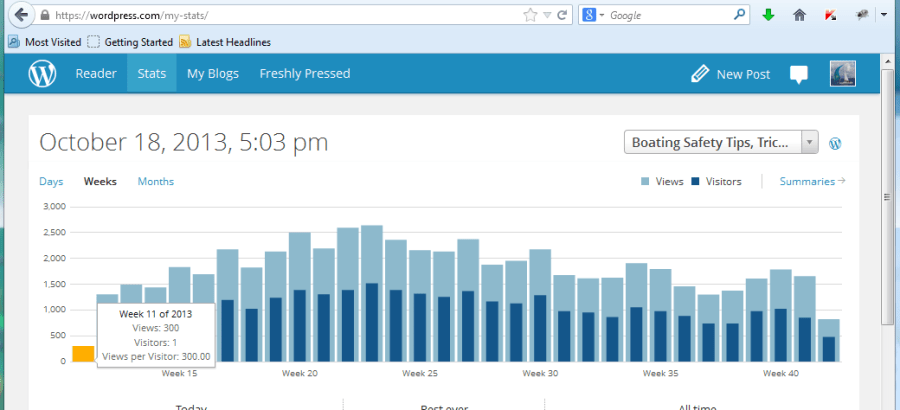This screenshot has width=900, height=410.
Task: Open the notifications speech bubble icon
Action: pyautogui.click(x=798, y=74)
